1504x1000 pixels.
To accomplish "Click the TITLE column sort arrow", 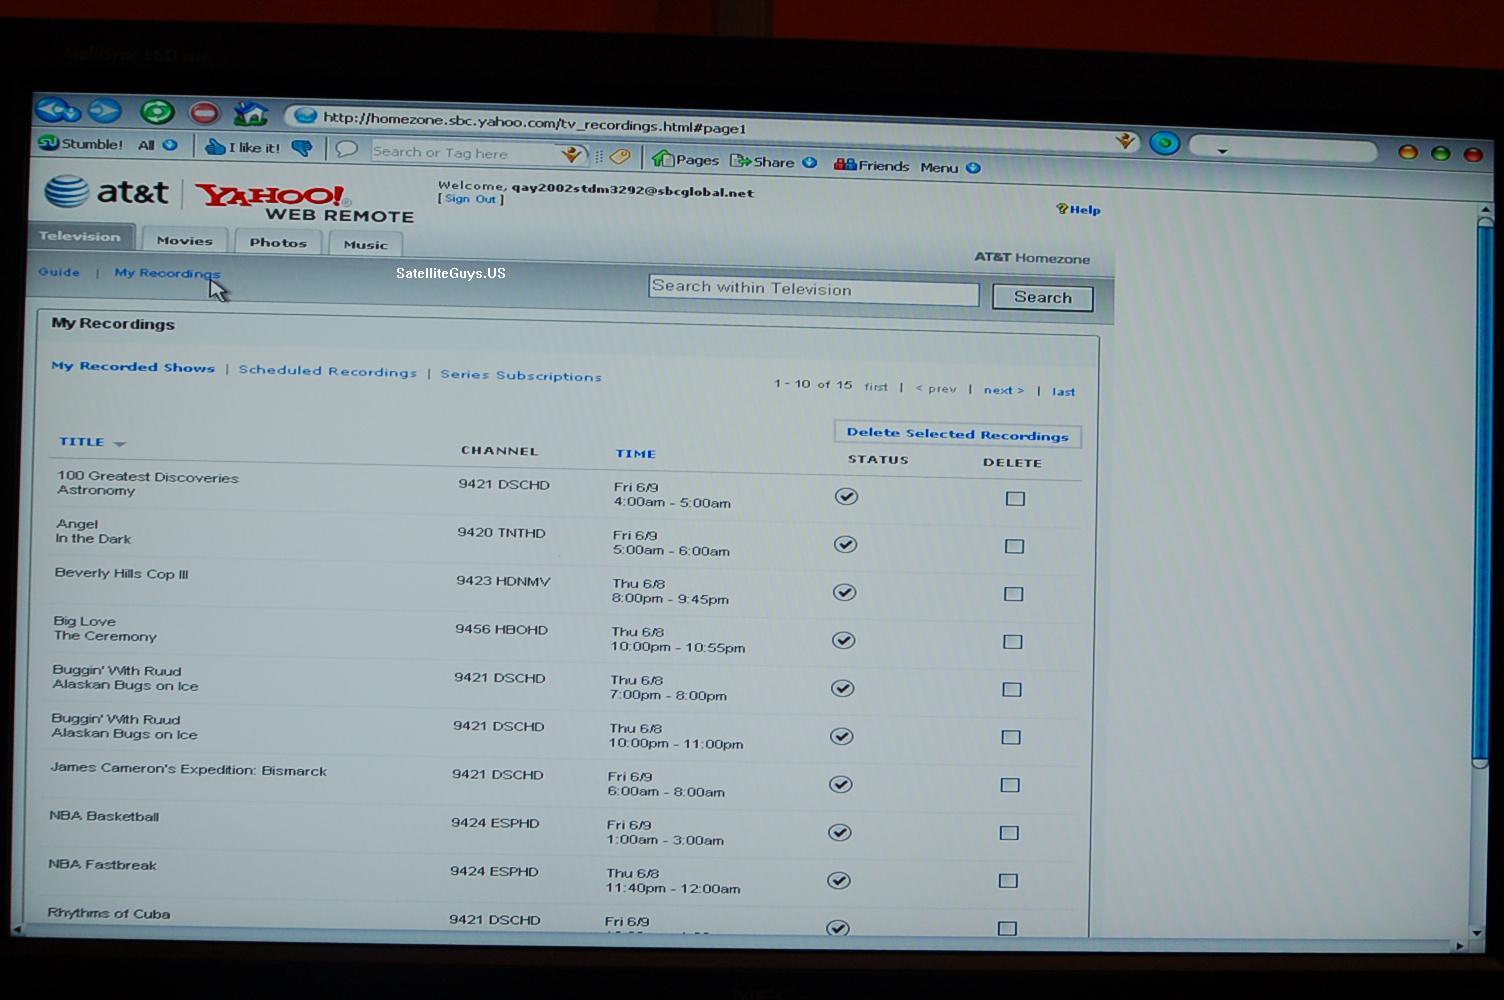I will 120,443.
